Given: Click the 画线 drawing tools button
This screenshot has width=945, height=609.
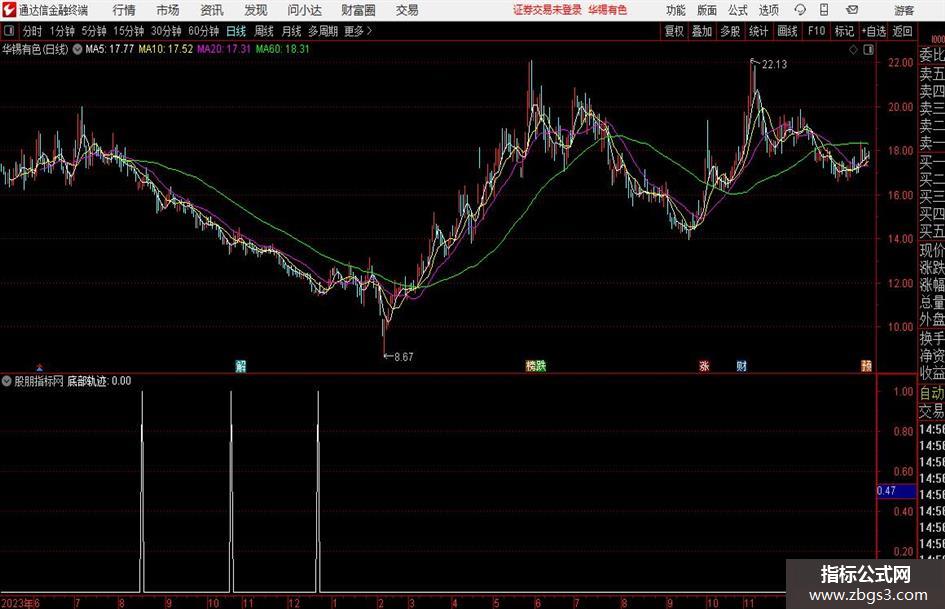Looking at the screenshot, I should [x=787, y=31].
